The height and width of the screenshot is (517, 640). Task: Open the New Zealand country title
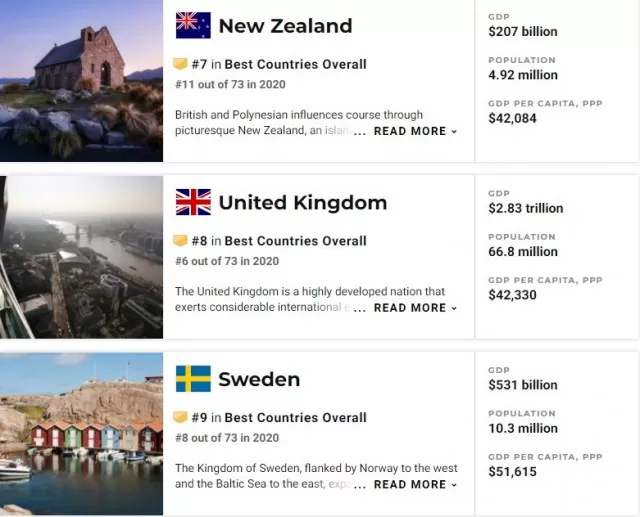click(x=285, y=26)
